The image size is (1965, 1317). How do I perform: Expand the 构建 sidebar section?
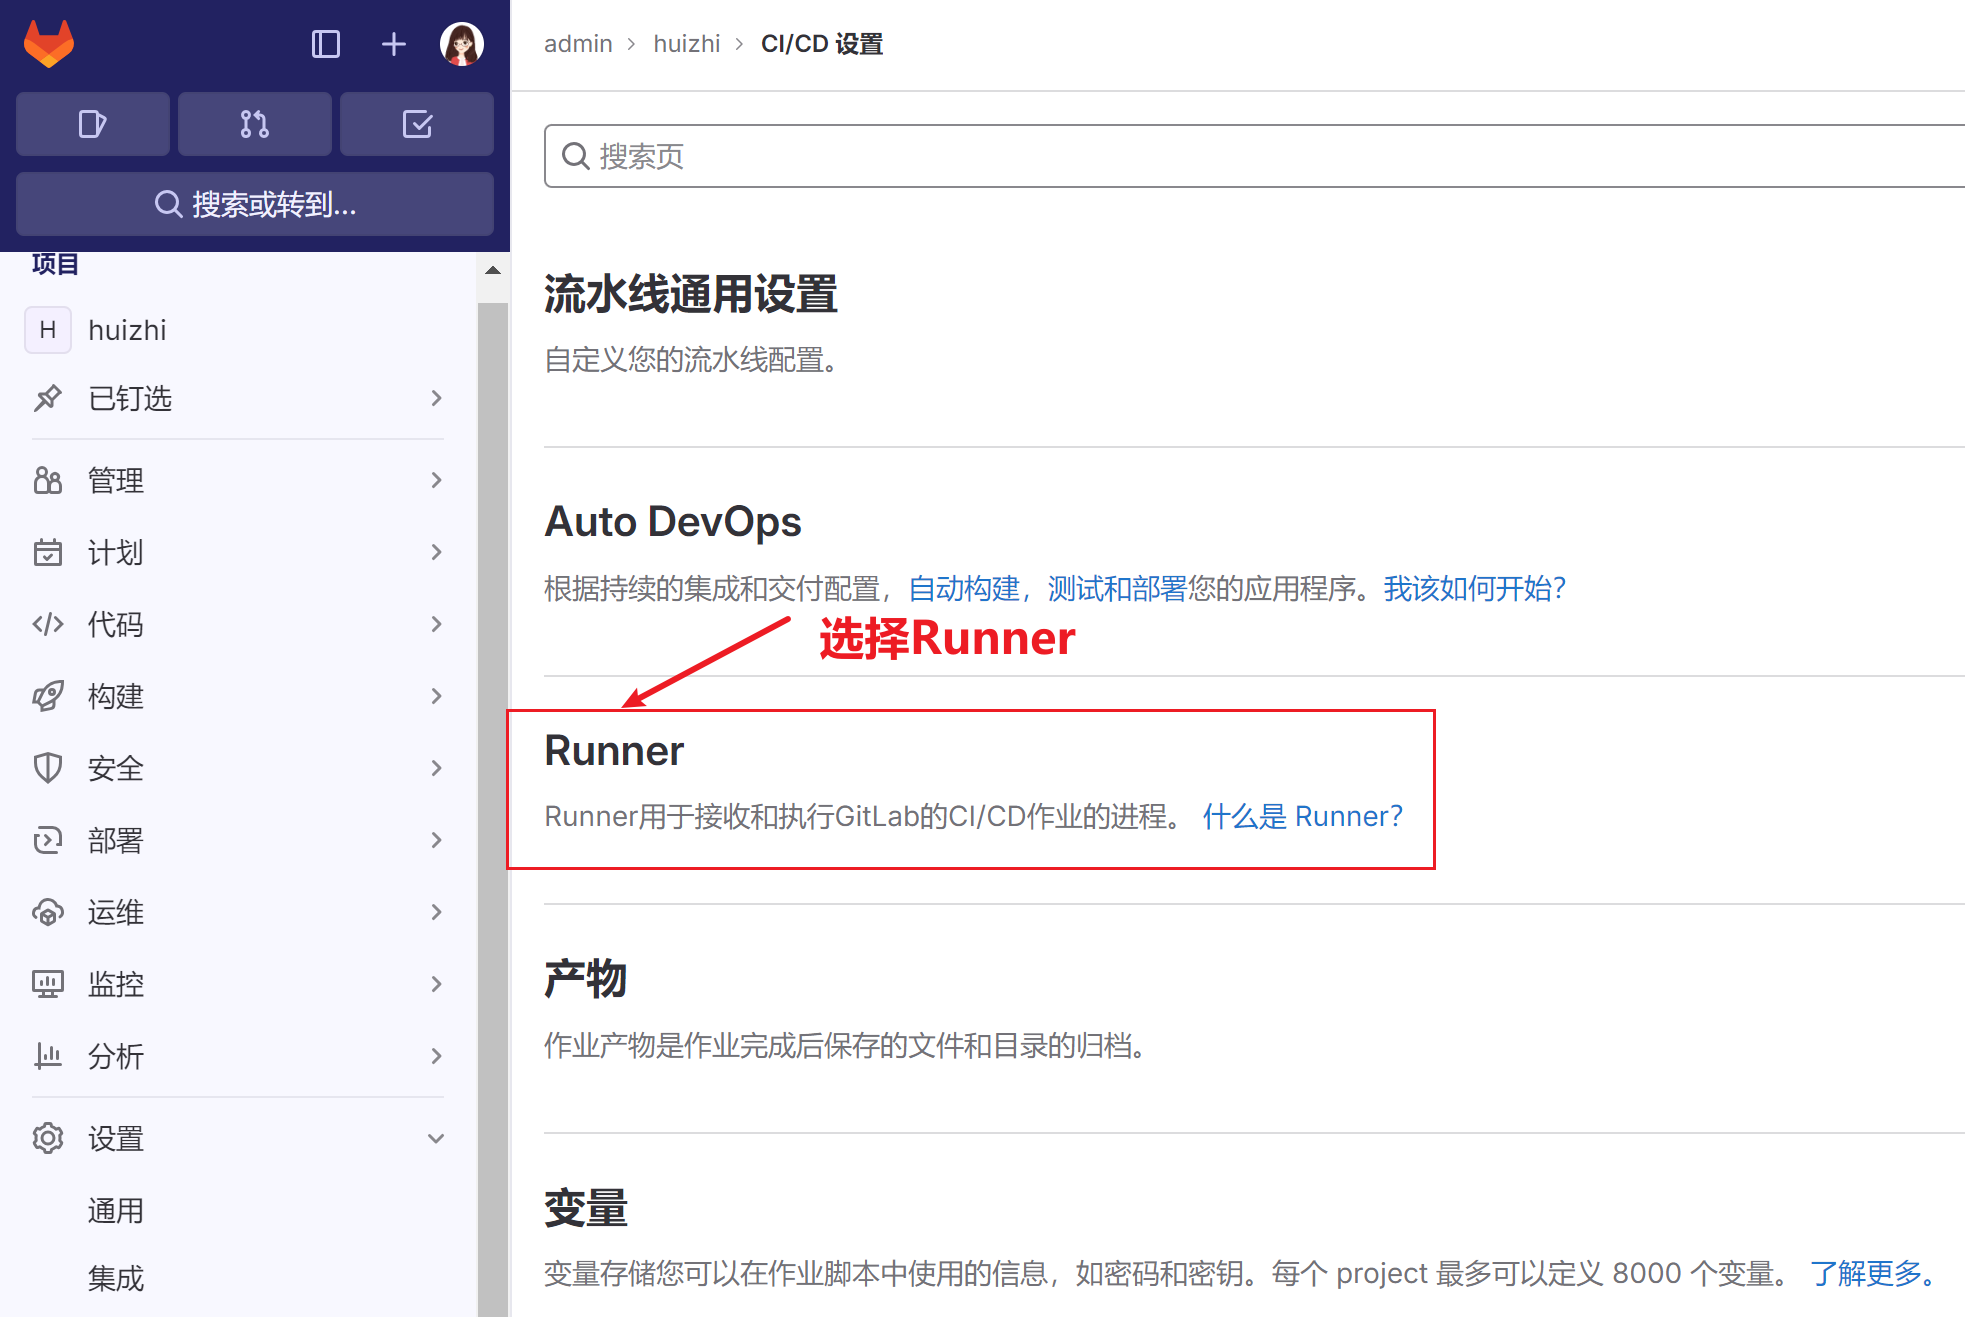click(x=238, y=696)
